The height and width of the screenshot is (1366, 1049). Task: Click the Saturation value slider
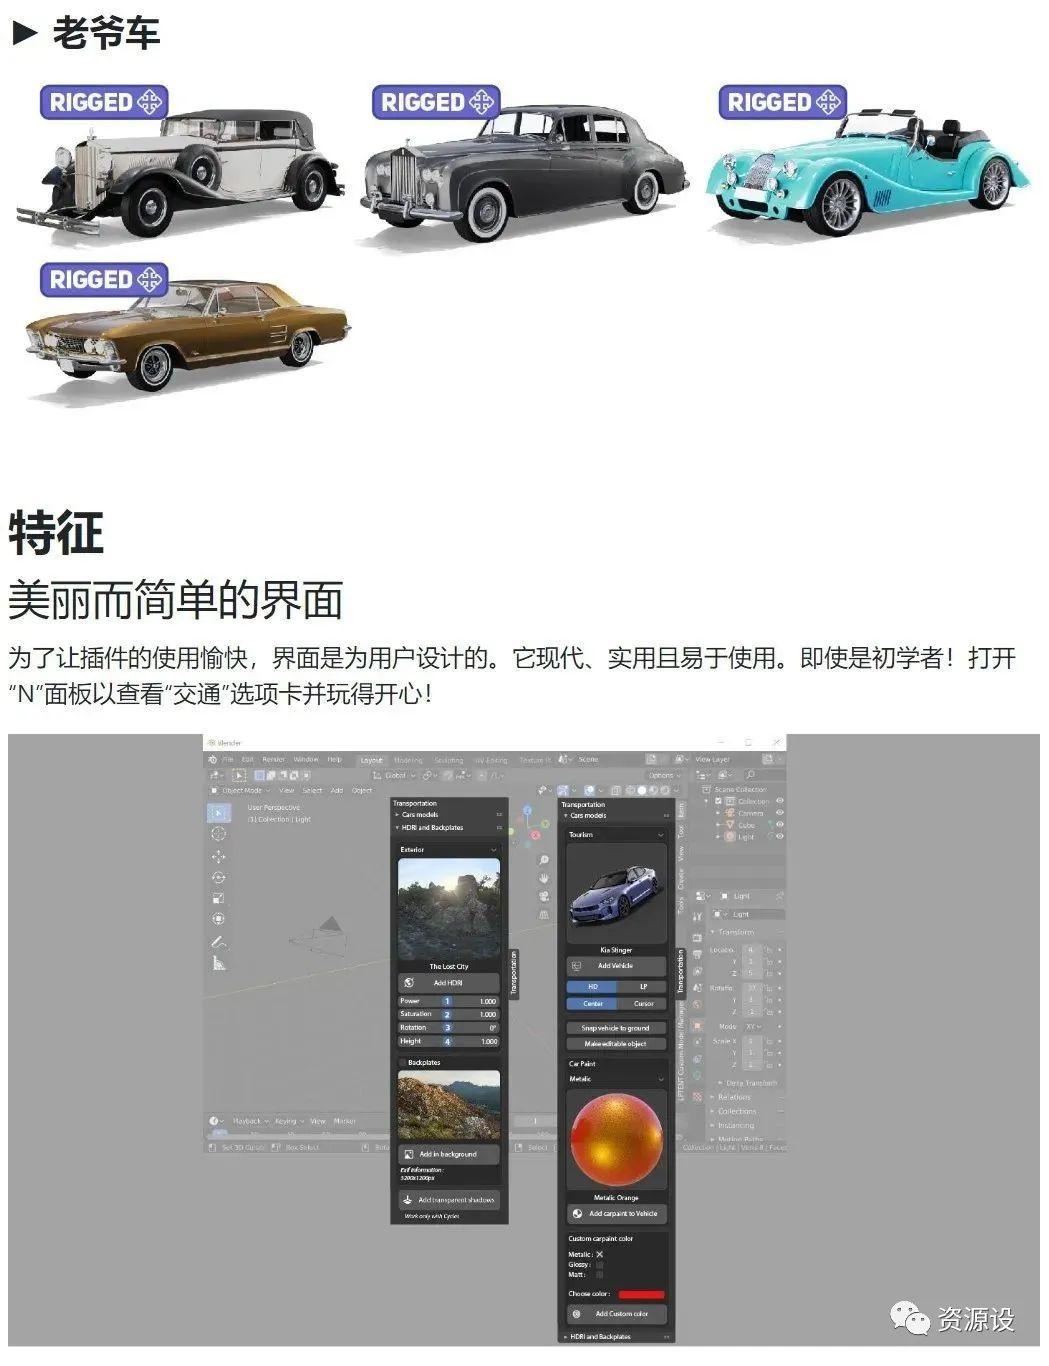click(x=449, y=1014)
